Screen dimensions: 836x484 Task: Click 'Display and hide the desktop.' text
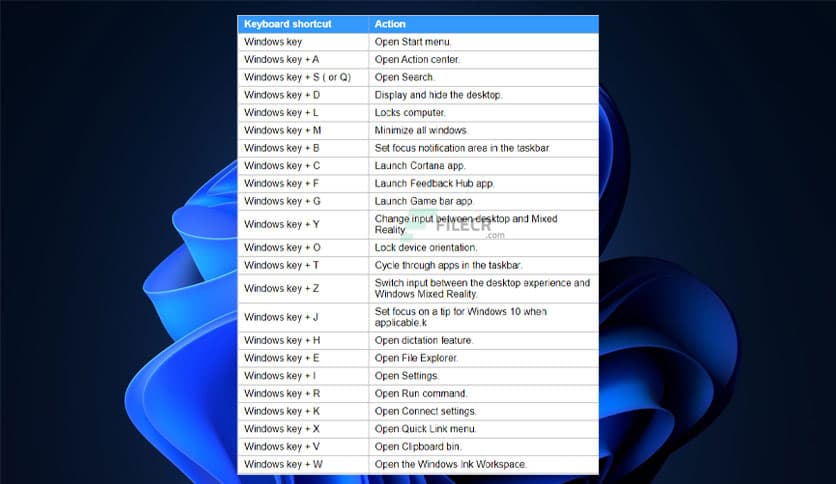coord(438,95)
